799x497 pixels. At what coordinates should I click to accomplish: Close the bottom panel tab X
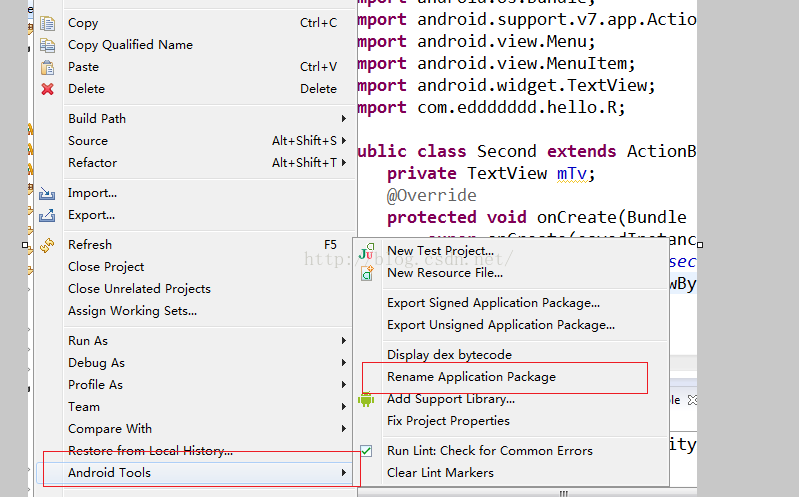(692, 400)
